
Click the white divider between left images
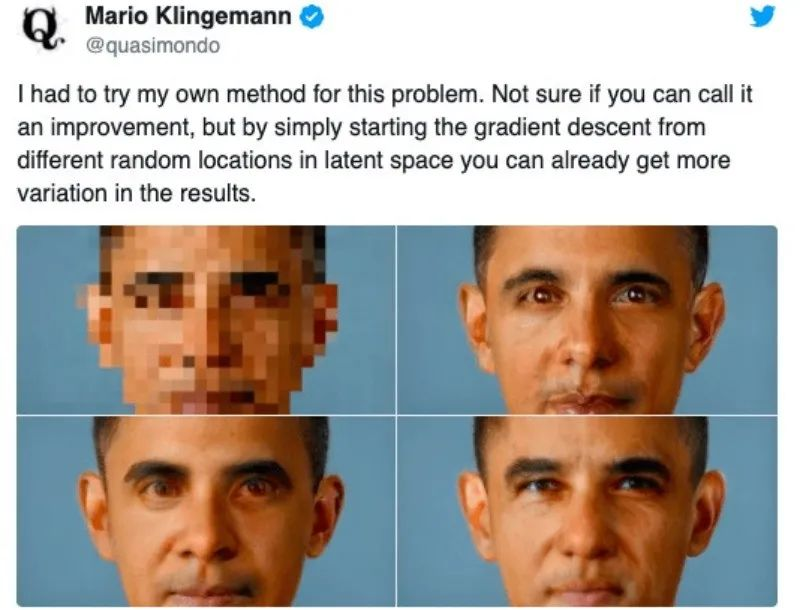click(206, 415)
